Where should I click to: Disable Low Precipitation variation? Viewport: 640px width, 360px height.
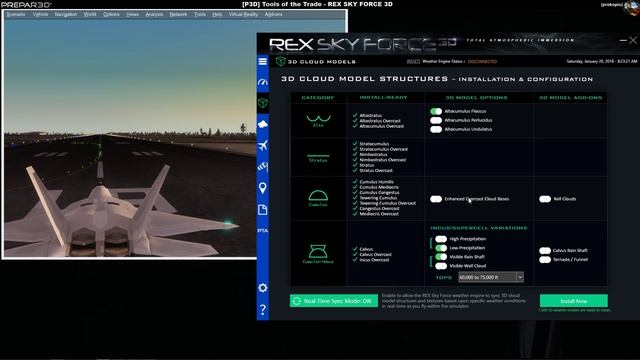441,248
